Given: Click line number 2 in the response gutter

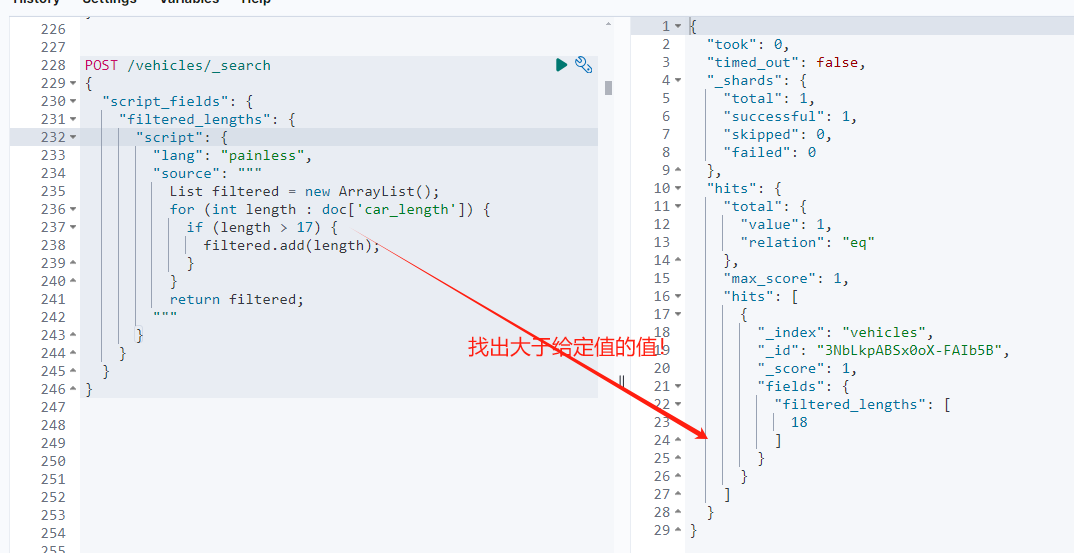Looking at the screenshot, I should tap(666, 45).
